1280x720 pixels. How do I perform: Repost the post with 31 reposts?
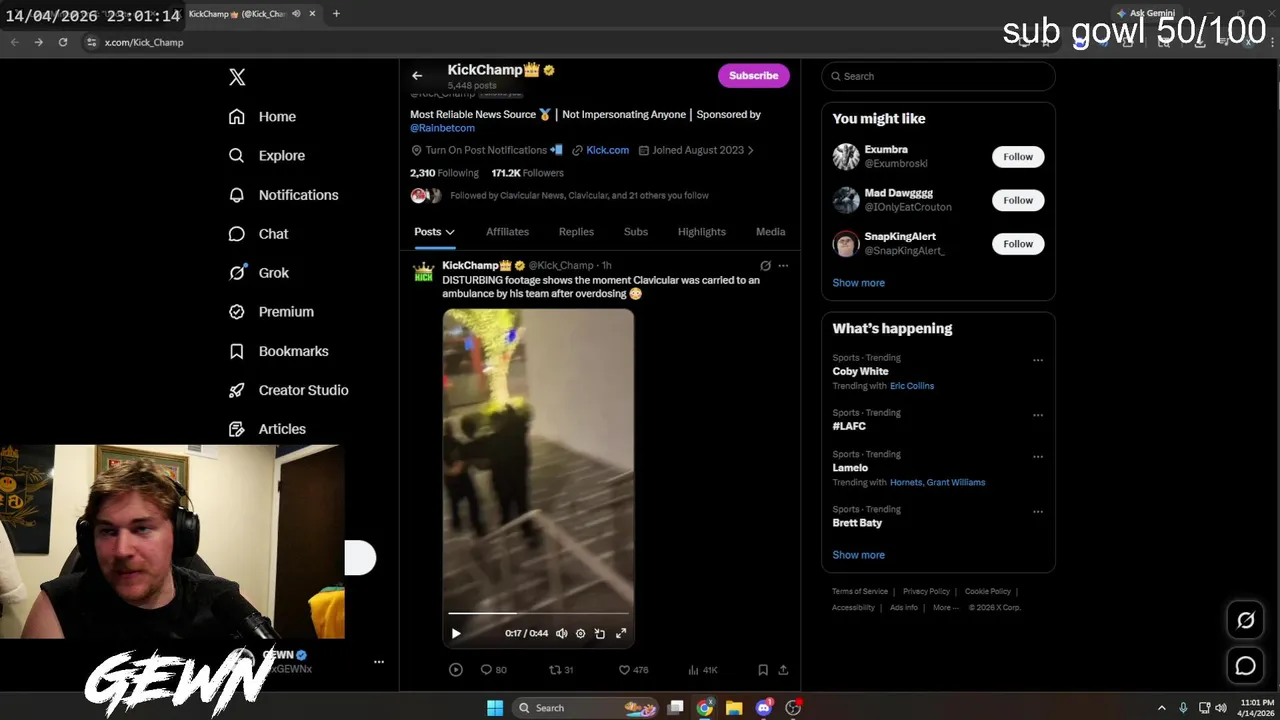pyautogui.click(x=562, y=670)
